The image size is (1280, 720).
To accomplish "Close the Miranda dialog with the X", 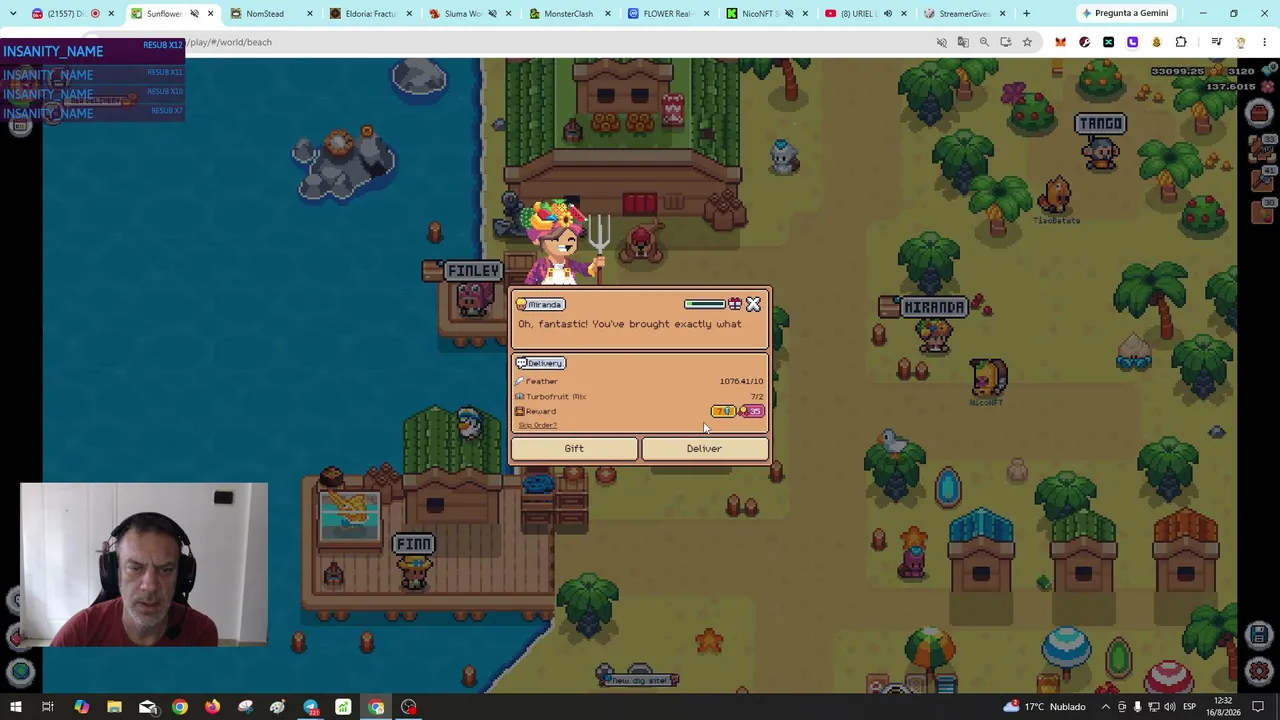I will (753, 304).
